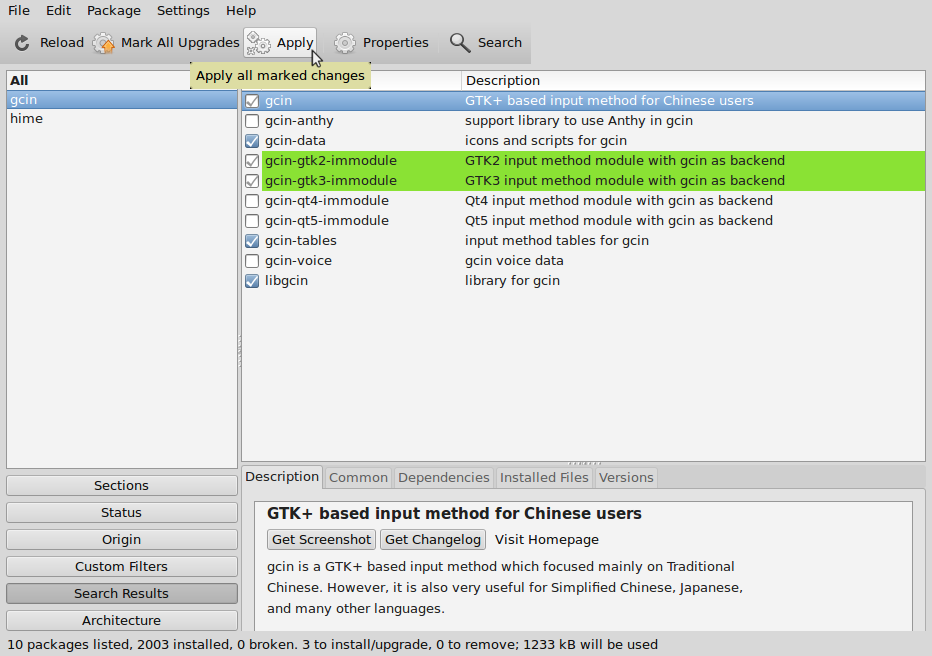Viewport: 932px width, 656px height.
Task: Select the 'hime' search entry in left list
Action: [x=122, y=119]
